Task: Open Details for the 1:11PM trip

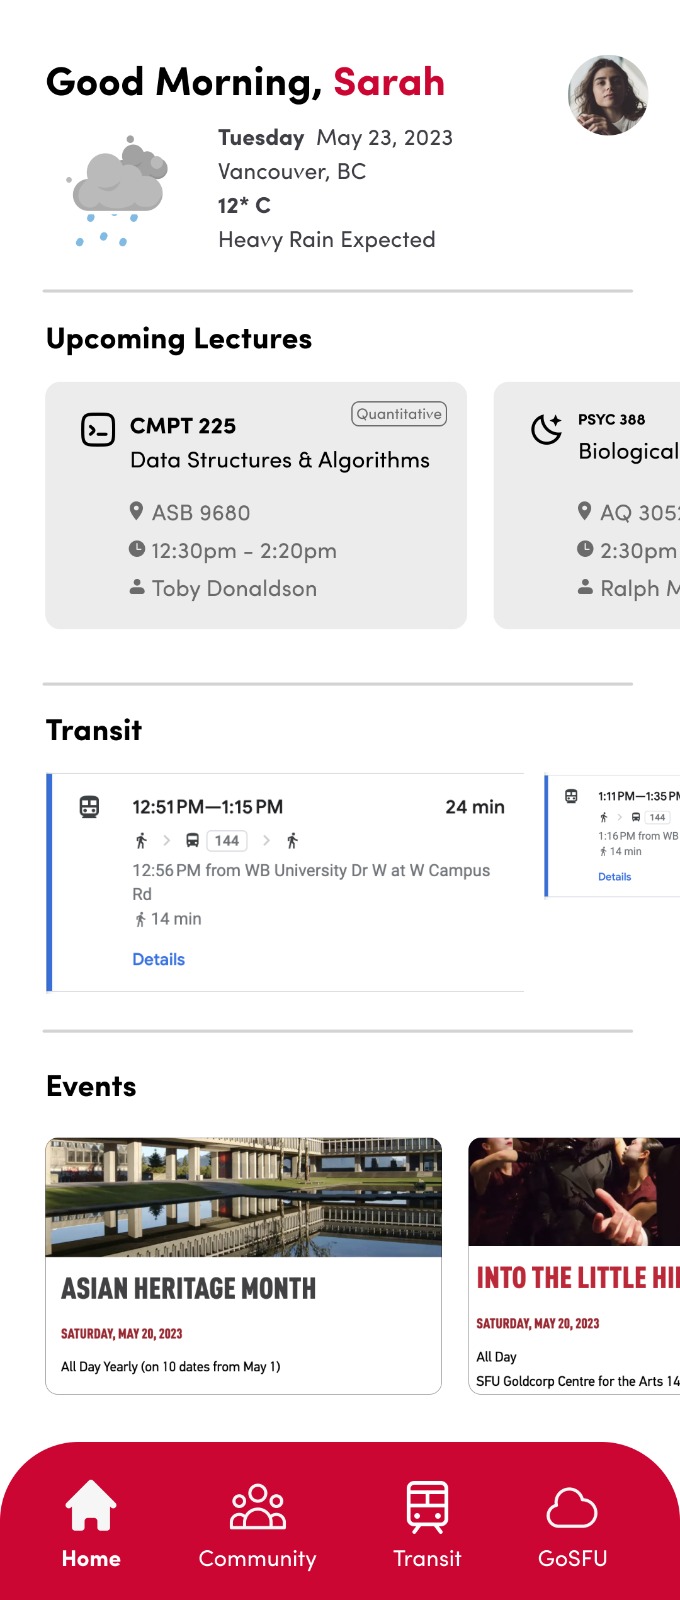Action: coord(614,877)
